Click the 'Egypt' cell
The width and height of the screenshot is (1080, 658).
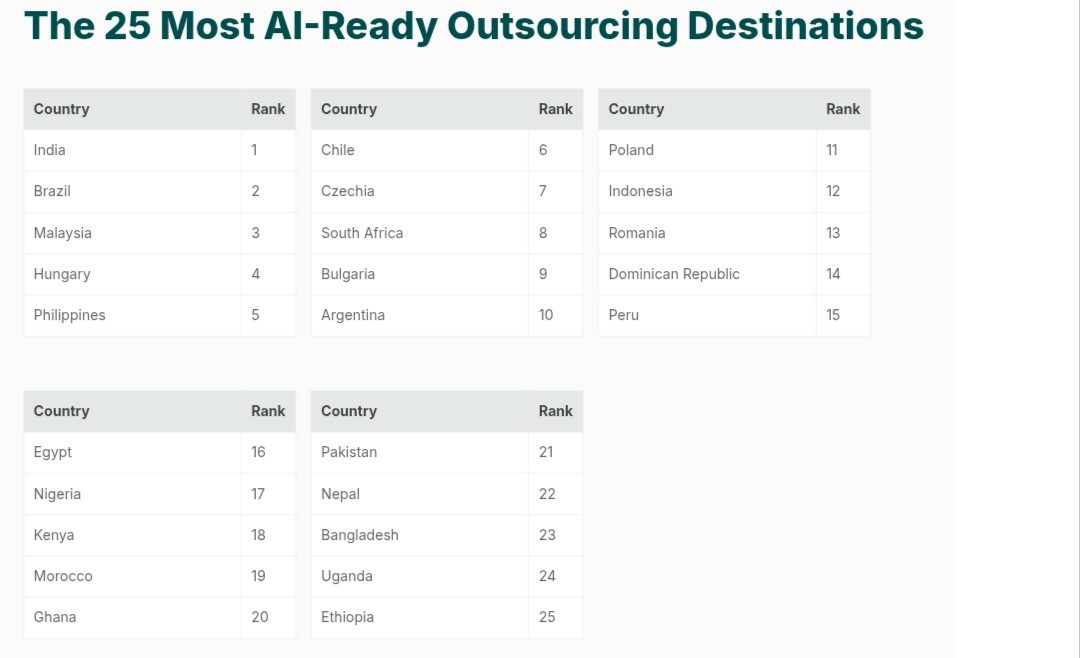(x=132, y=453)
